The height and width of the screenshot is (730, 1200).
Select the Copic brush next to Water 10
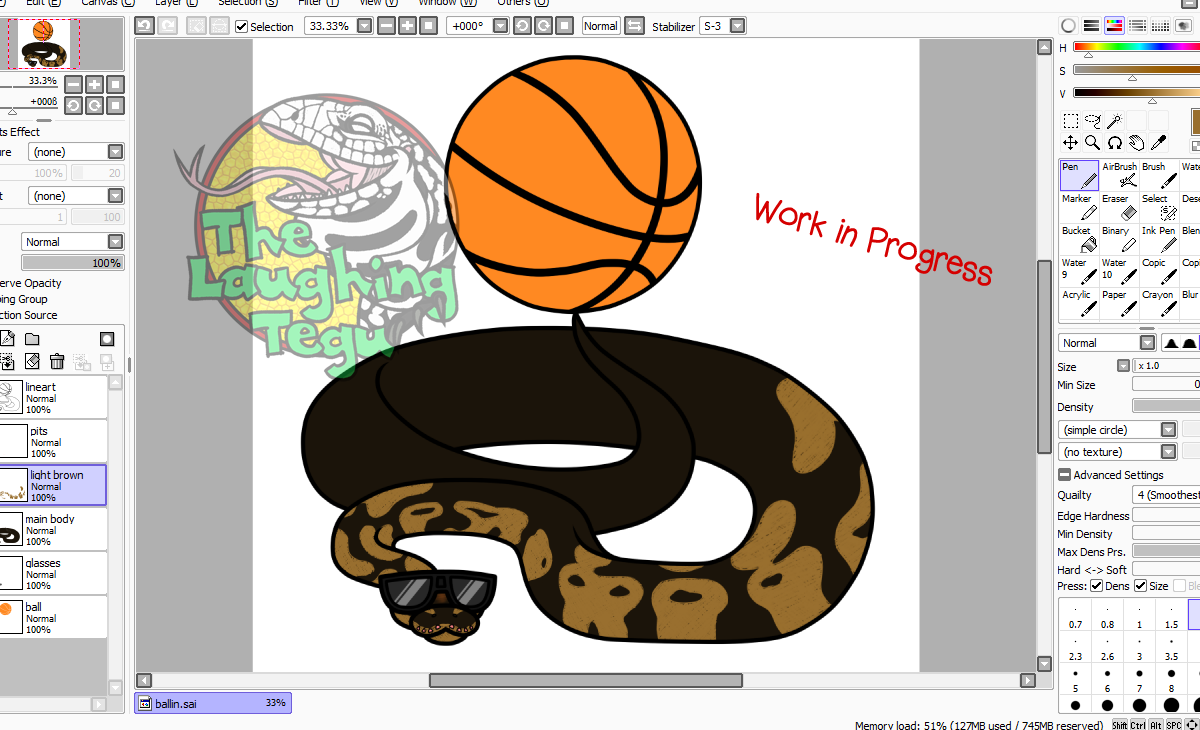point(1159,271)
